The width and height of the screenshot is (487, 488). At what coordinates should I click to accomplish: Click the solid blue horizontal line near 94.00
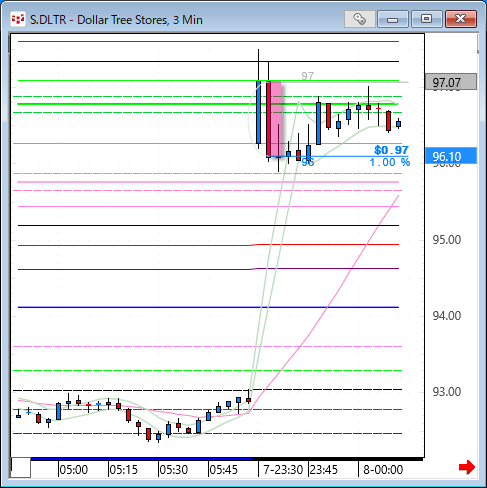[208, 307]
